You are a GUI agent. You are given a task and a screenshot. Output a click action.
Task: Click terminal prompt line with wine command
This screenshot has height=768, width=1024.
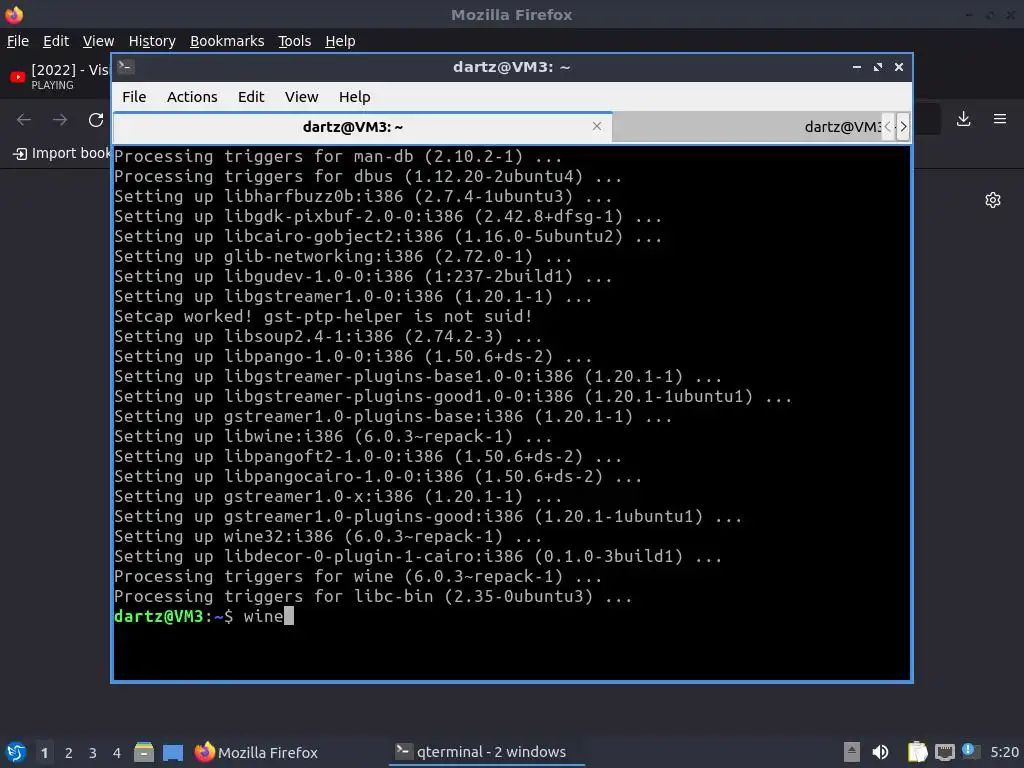pyautogui.click(x=204, y=616)
